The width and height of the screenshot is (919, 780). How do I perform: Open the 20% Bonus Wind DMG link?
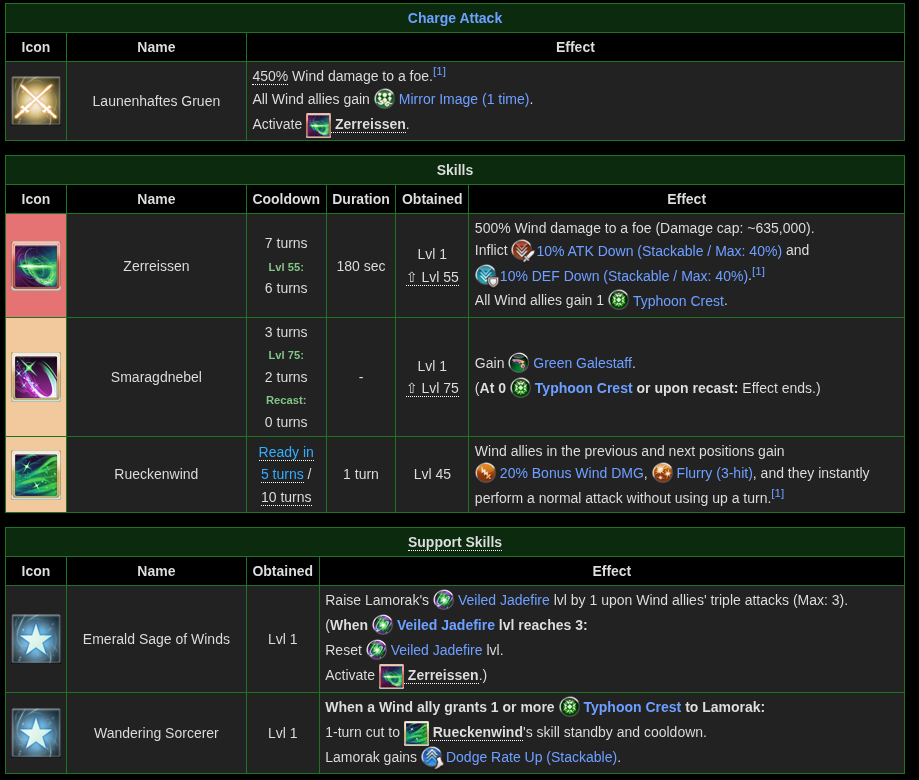(x=571, y=473)
